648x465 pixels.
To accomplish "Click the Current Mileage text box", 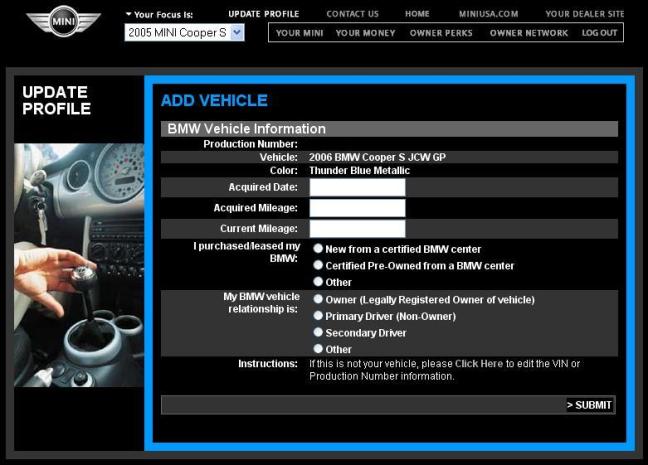I will [x=357, y=229].
